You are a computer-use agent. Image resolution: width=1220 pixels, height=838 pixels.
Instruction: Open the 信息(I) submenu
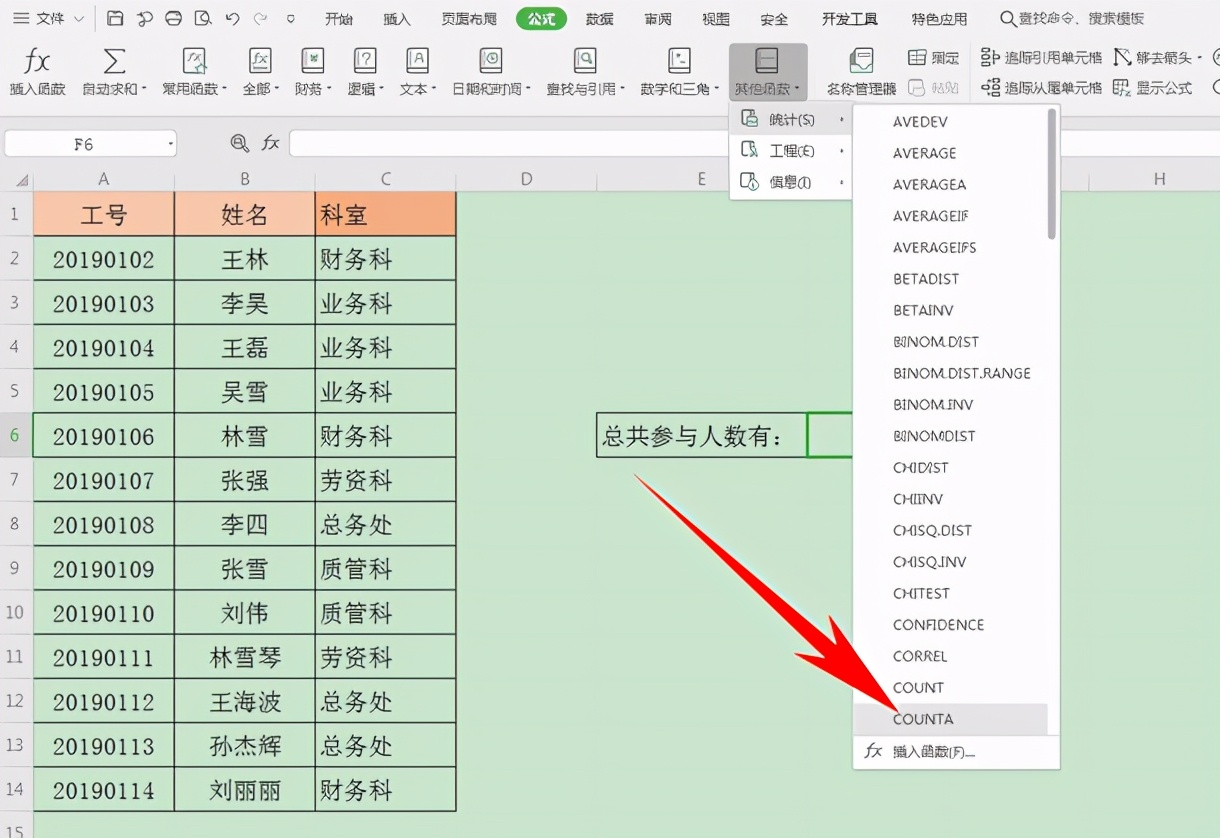tap(790, 182)
